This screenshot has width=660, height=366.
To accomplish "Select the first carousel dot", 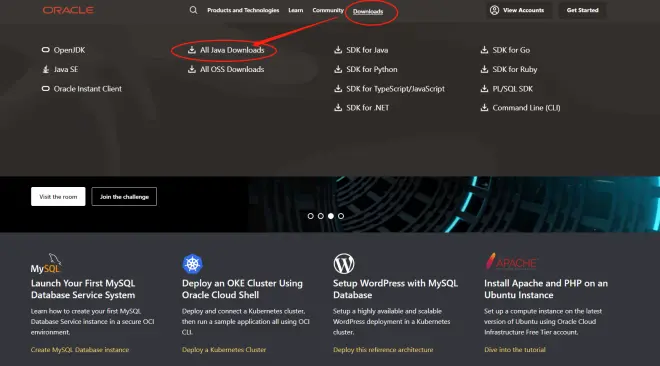I will (x=311, y=216).
